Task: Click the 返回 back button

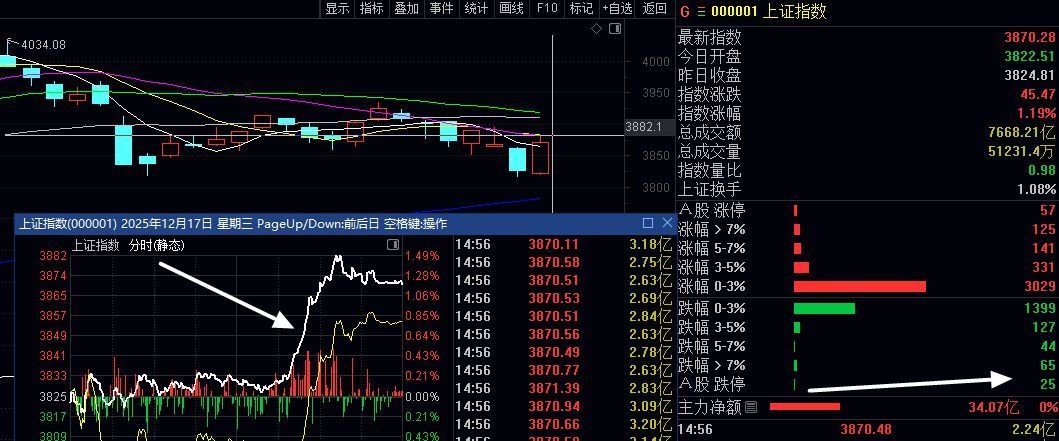Action: (654, 9)
